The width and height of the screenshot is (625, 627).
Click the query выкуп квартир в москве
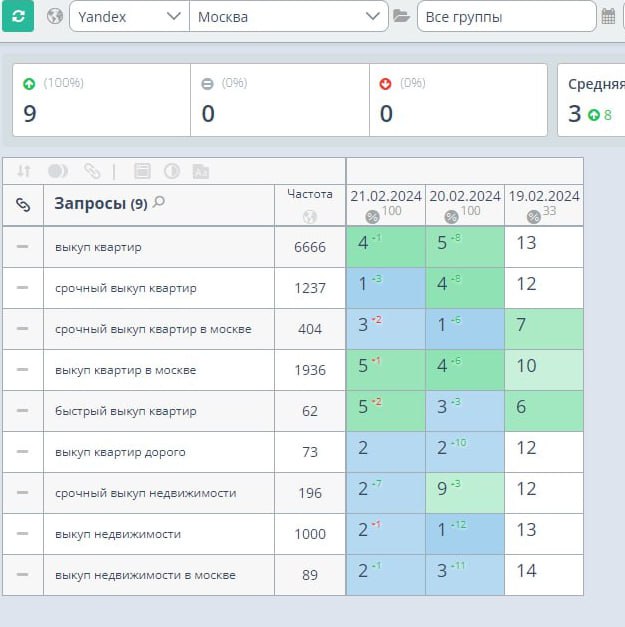(x=126, y=370)
